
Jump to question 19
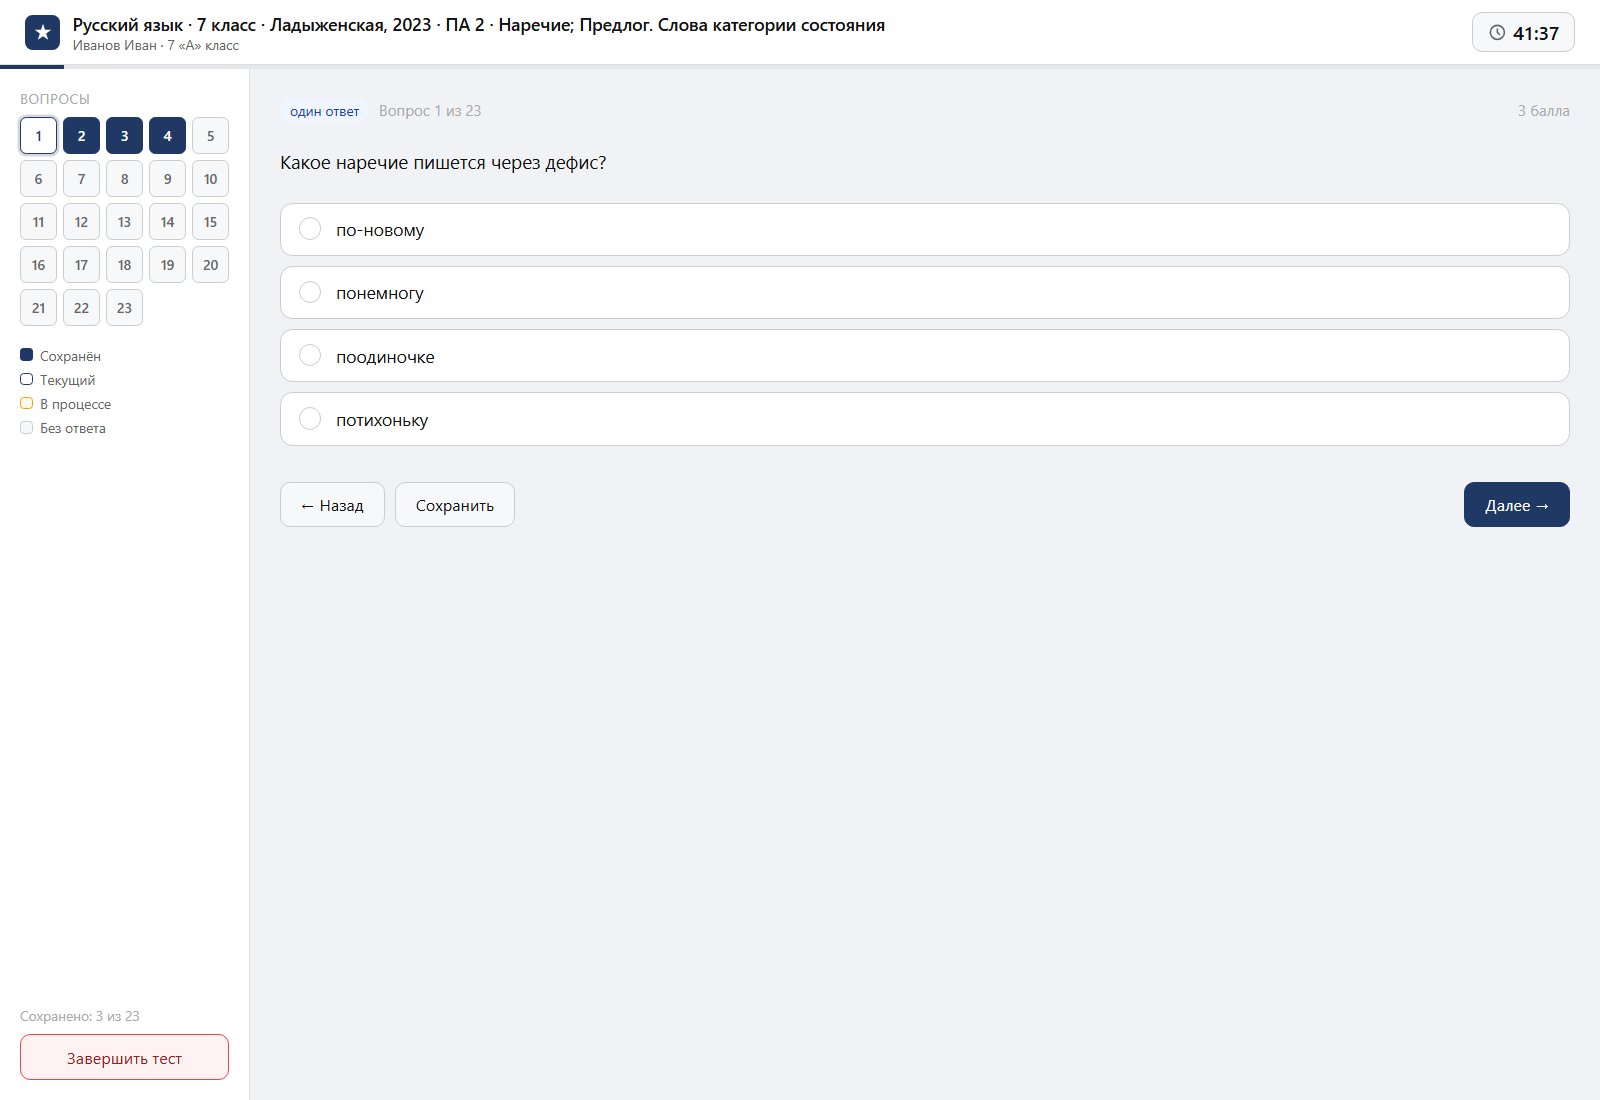167,265
